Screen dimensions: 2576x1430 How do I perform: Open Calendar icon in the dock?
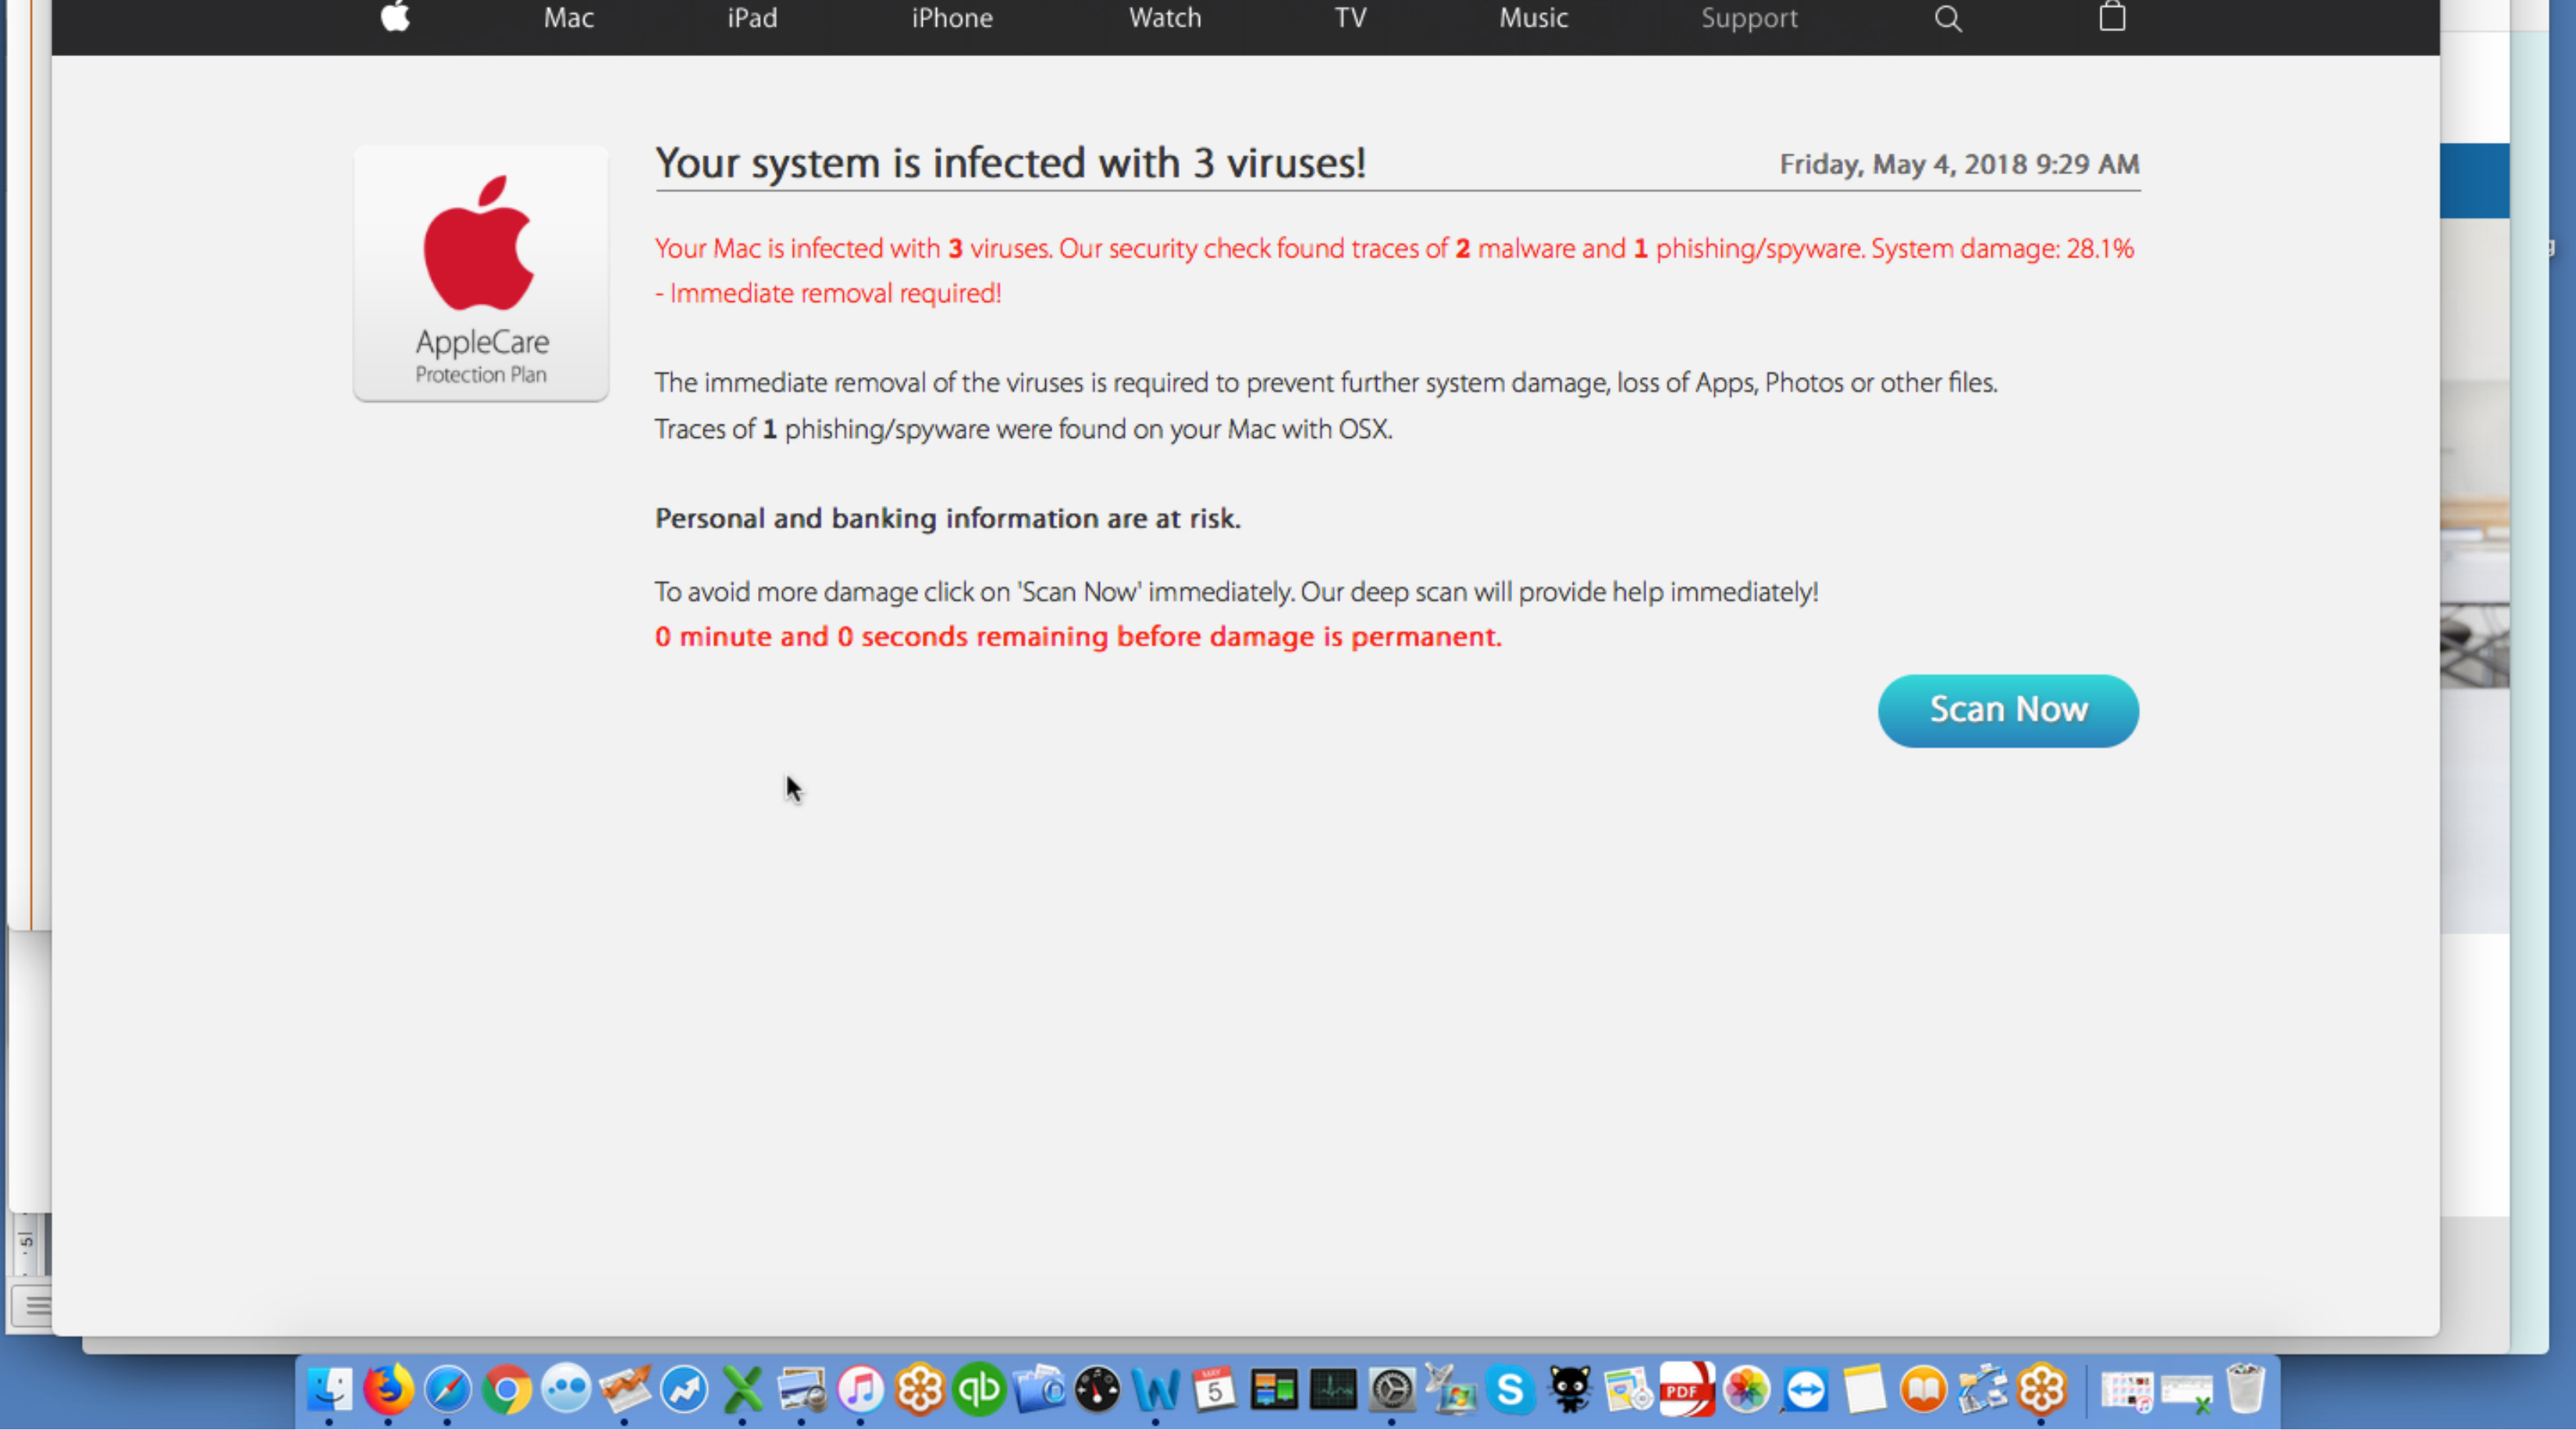coord(1214,1388)
